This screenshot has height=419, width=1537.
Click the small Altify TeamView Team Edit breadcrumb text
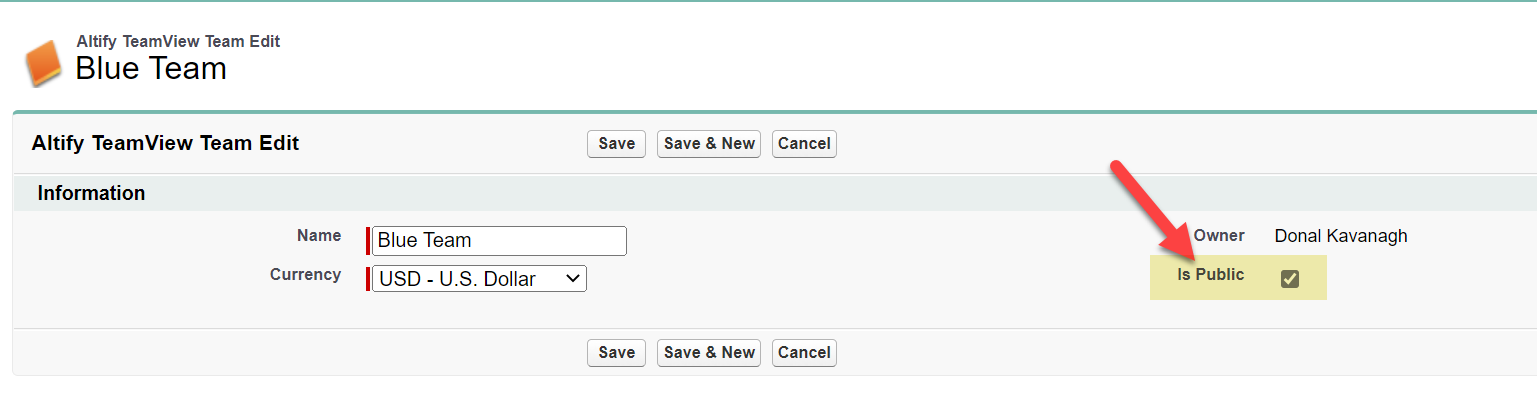point(178,42)
